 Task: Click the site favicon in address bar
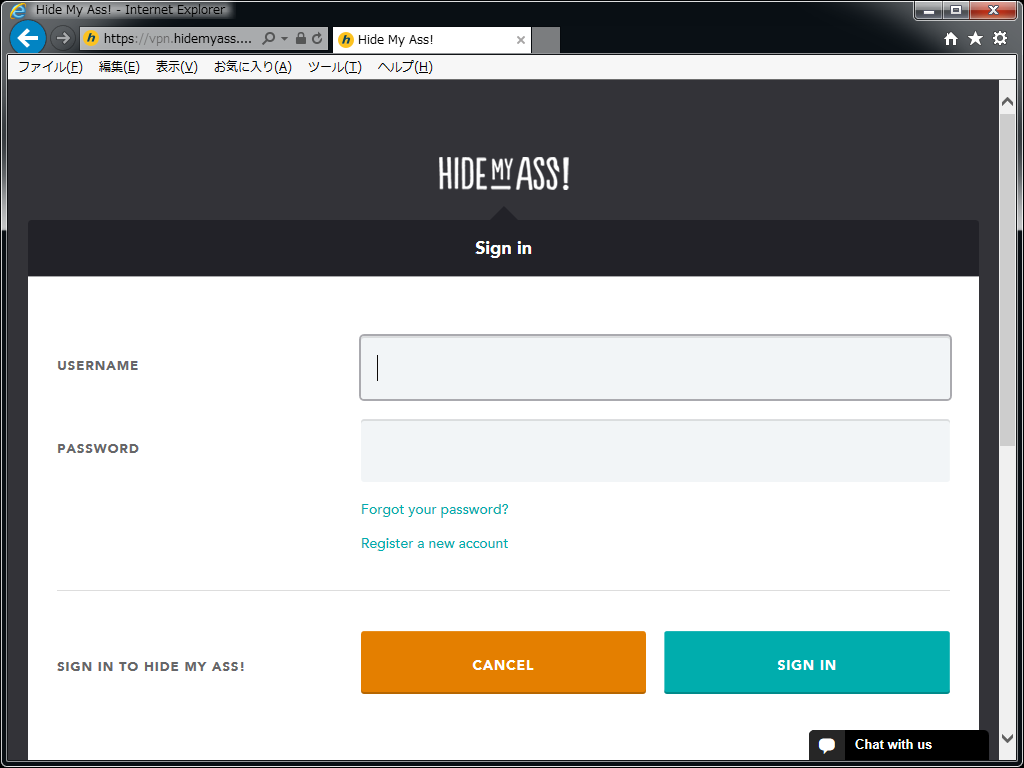coord(91,39)
